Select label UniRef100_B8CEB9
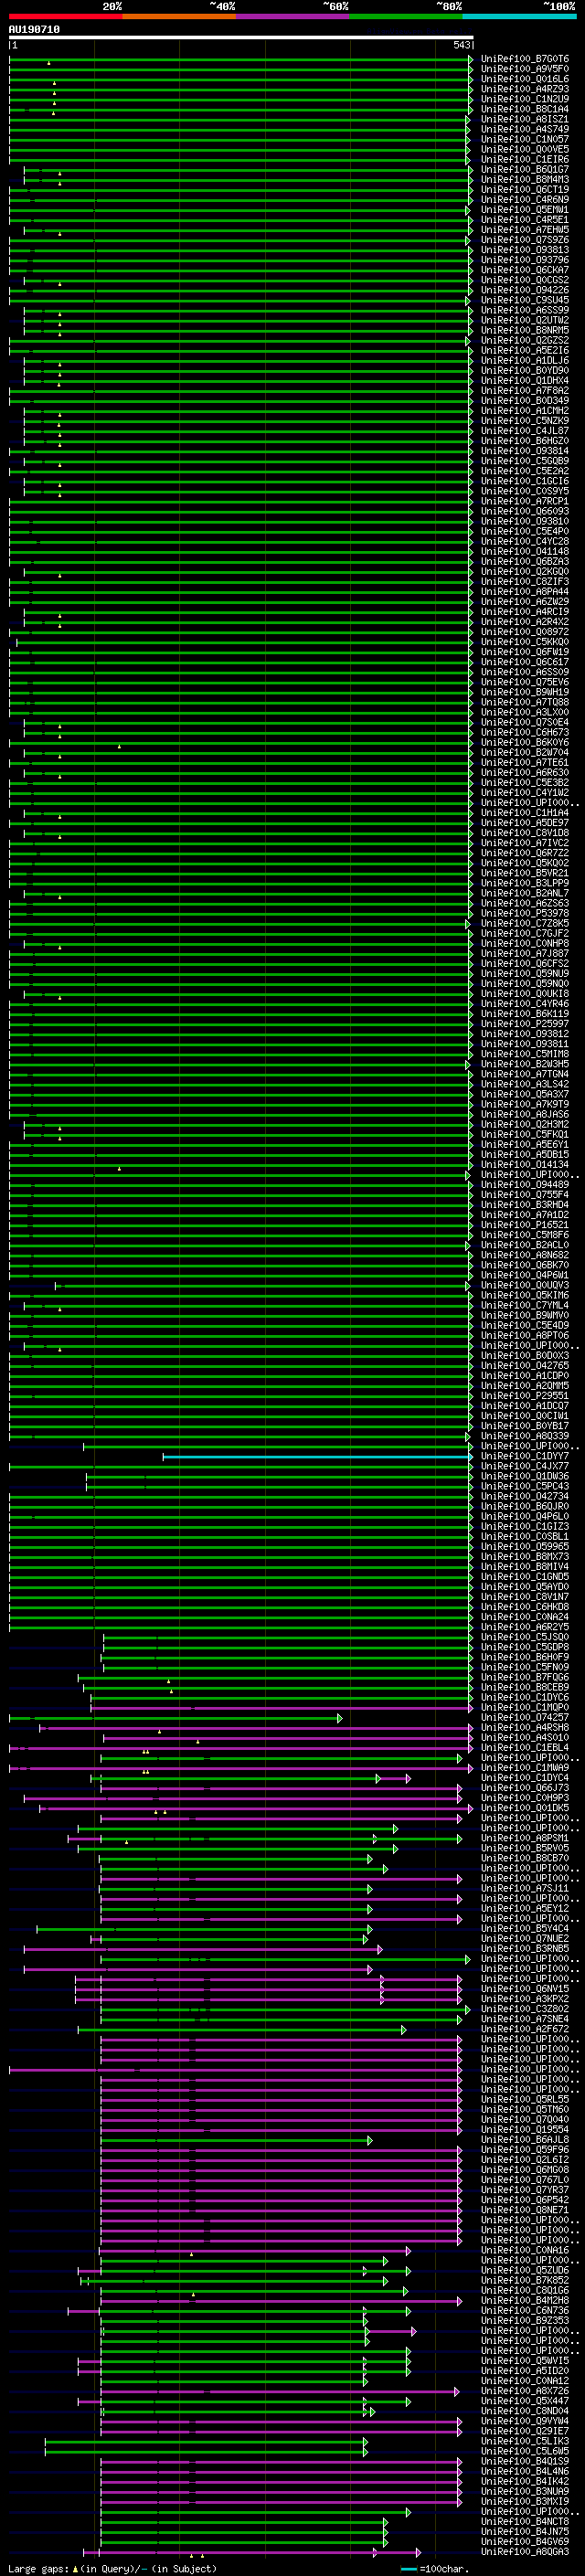This screenshot has width=585, height=2576. 525,1688
